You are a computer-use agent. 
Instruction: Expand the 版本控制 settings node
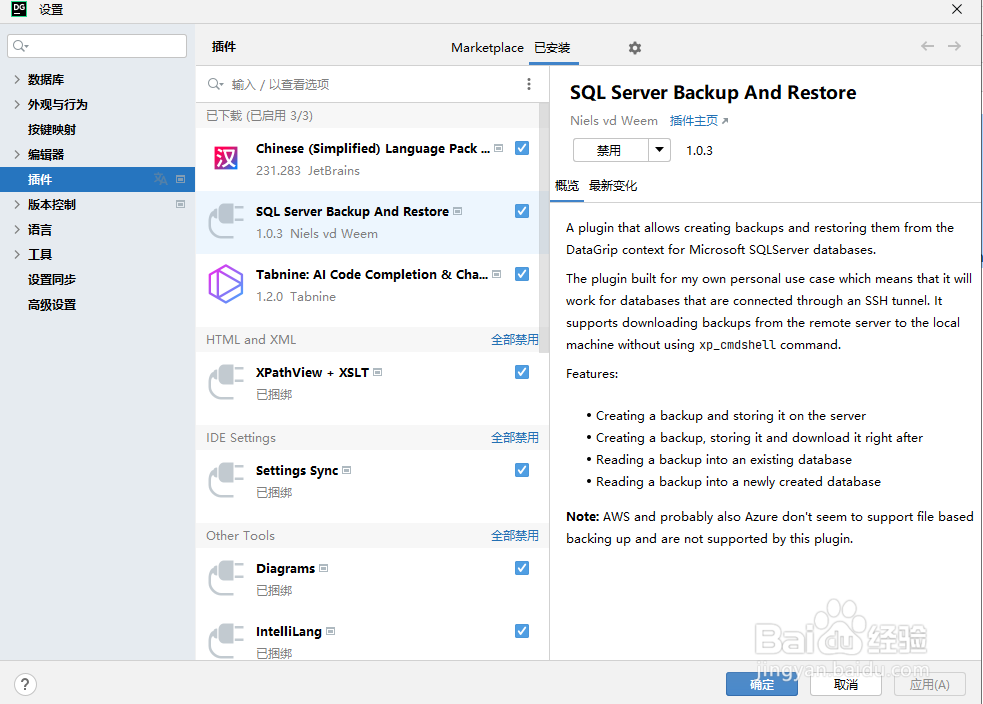click(x=17, y=204)
